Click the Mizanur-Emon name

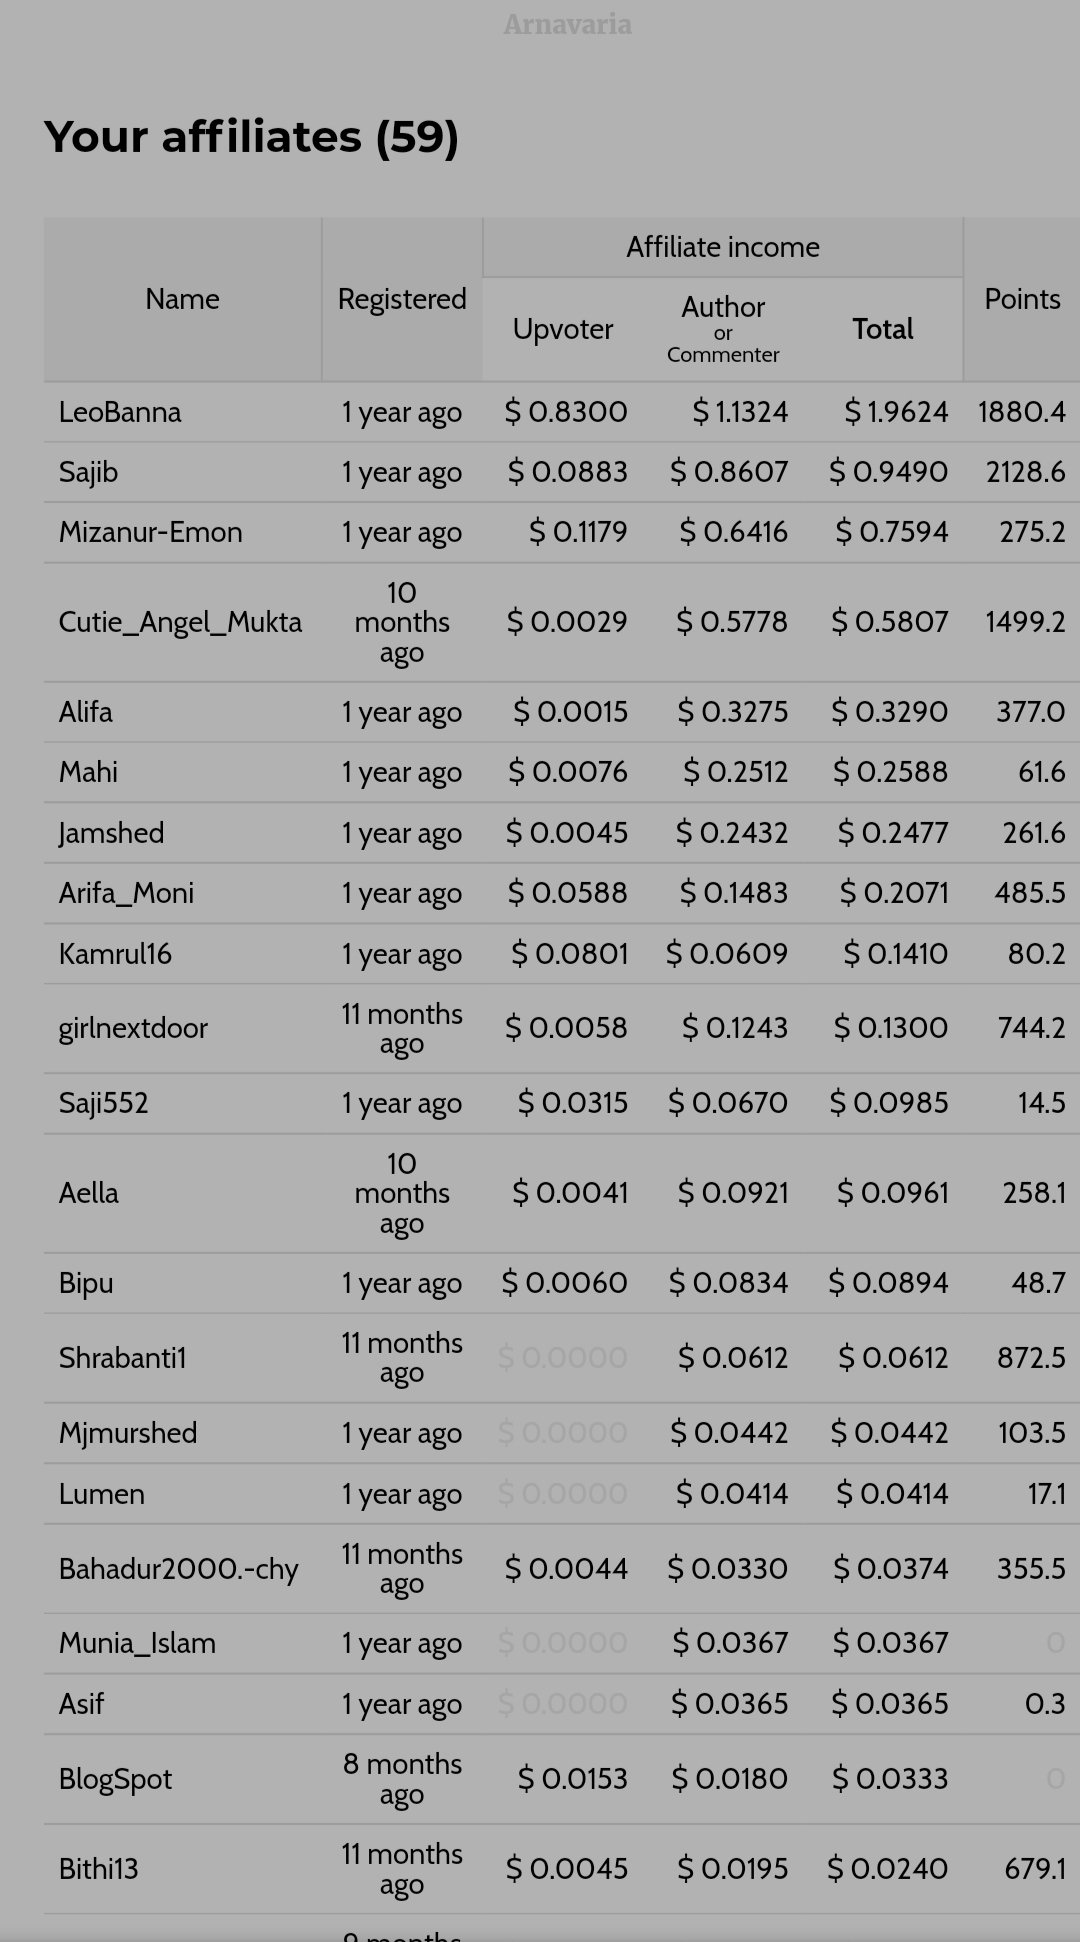(150, 532)
